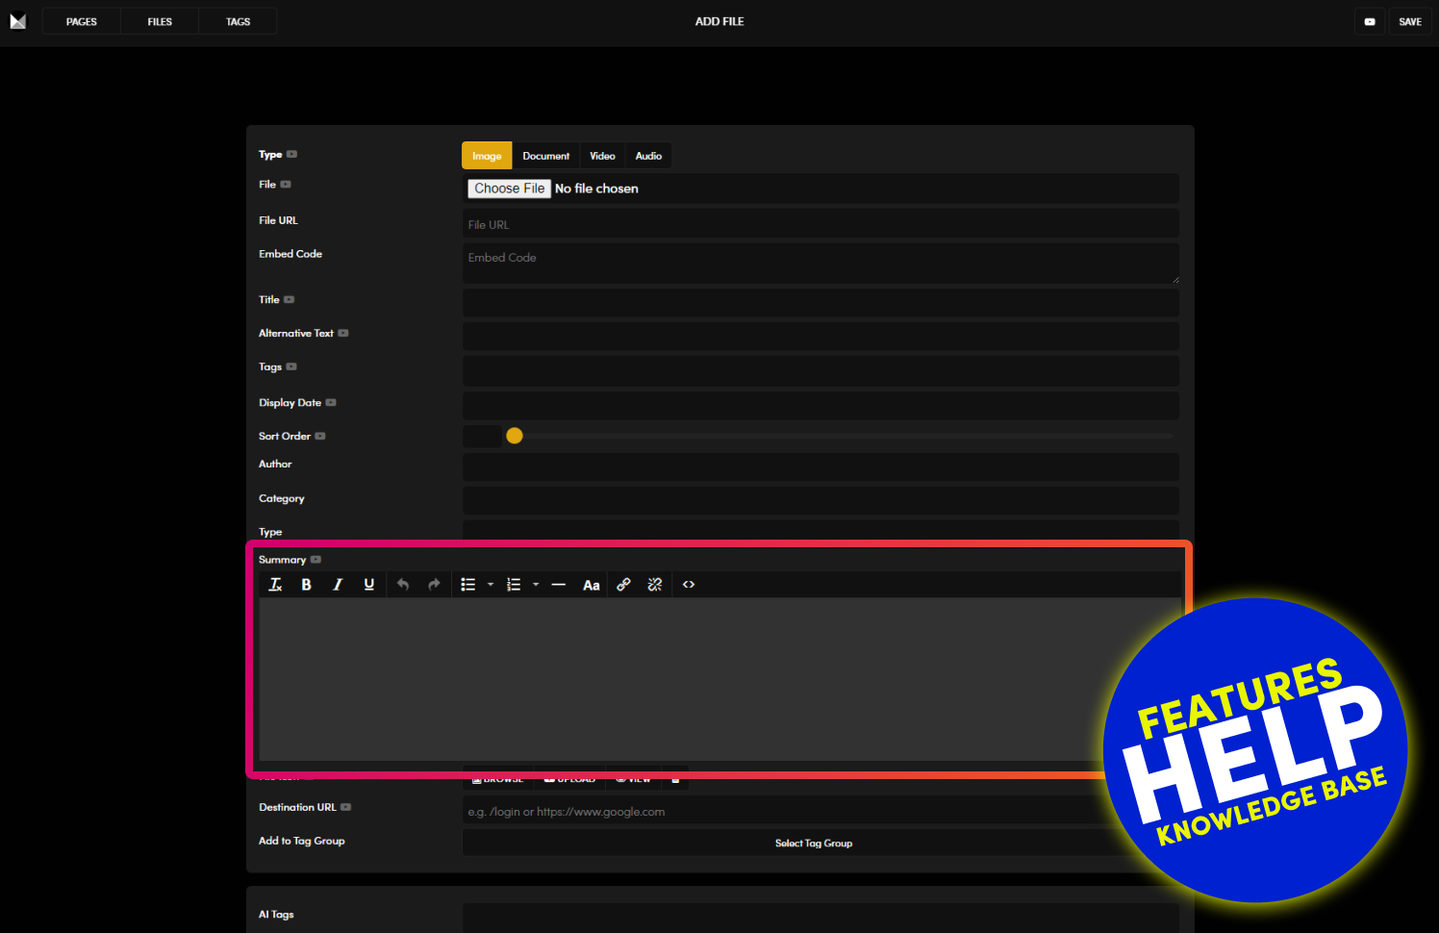Open source code view in editor toolbar
Image resolution: width=1439 pixels, height=933 pixels.
(688, 585)
